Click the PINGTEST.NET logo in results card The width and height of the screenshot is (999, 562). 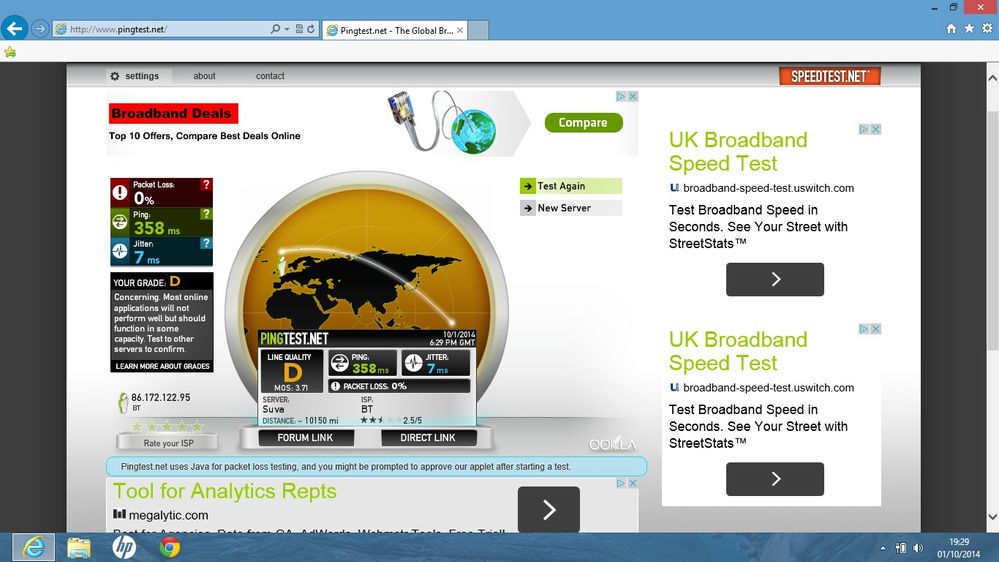pyautogui.click(x=294, y=338)
